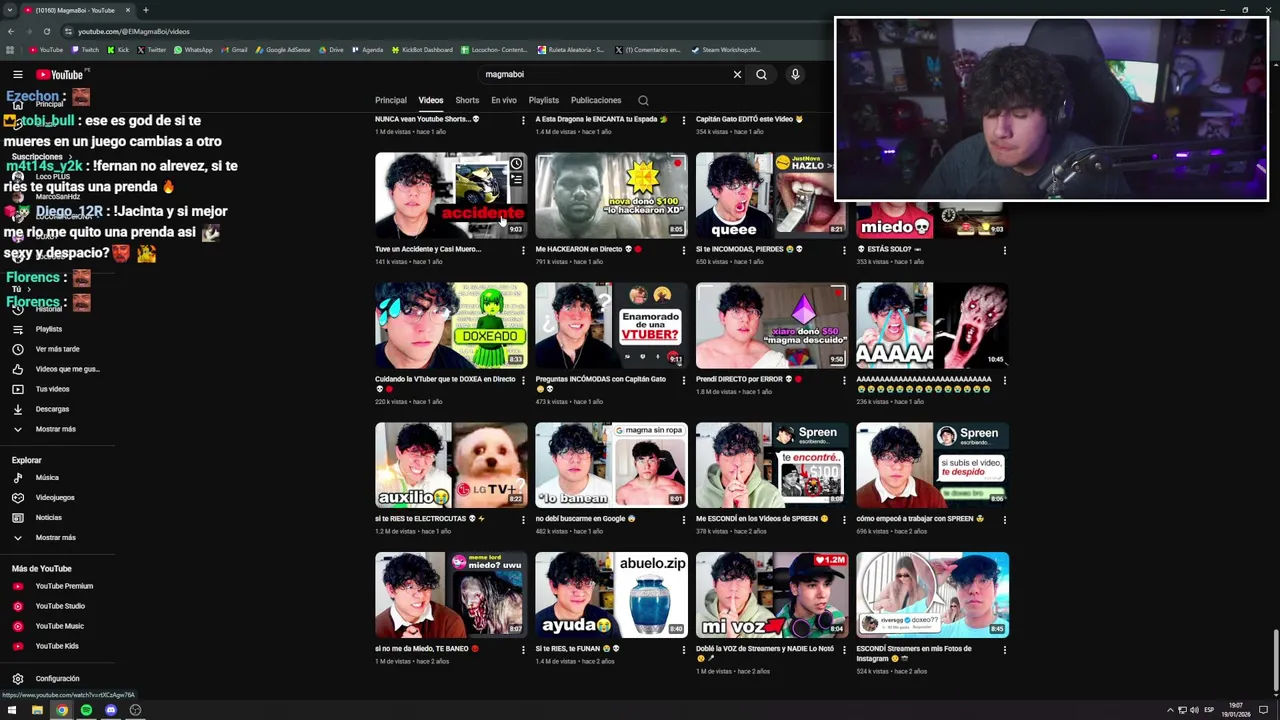Open options menu for 'Si te INCOMODAS, PIERDES'
Image resolution: width=1280 pixels, height=720 pixels.
coord(844,250)
